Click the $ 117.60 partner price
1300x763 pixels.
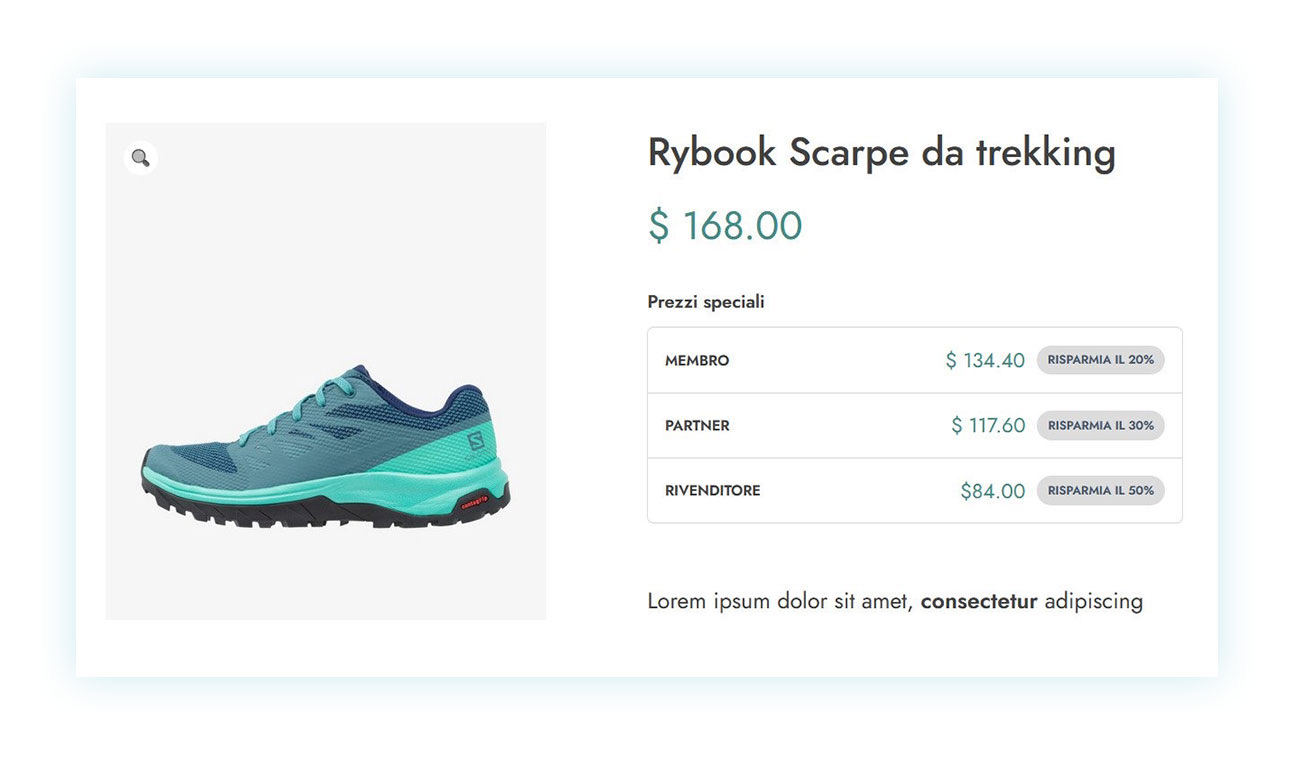tap(988, 426)
